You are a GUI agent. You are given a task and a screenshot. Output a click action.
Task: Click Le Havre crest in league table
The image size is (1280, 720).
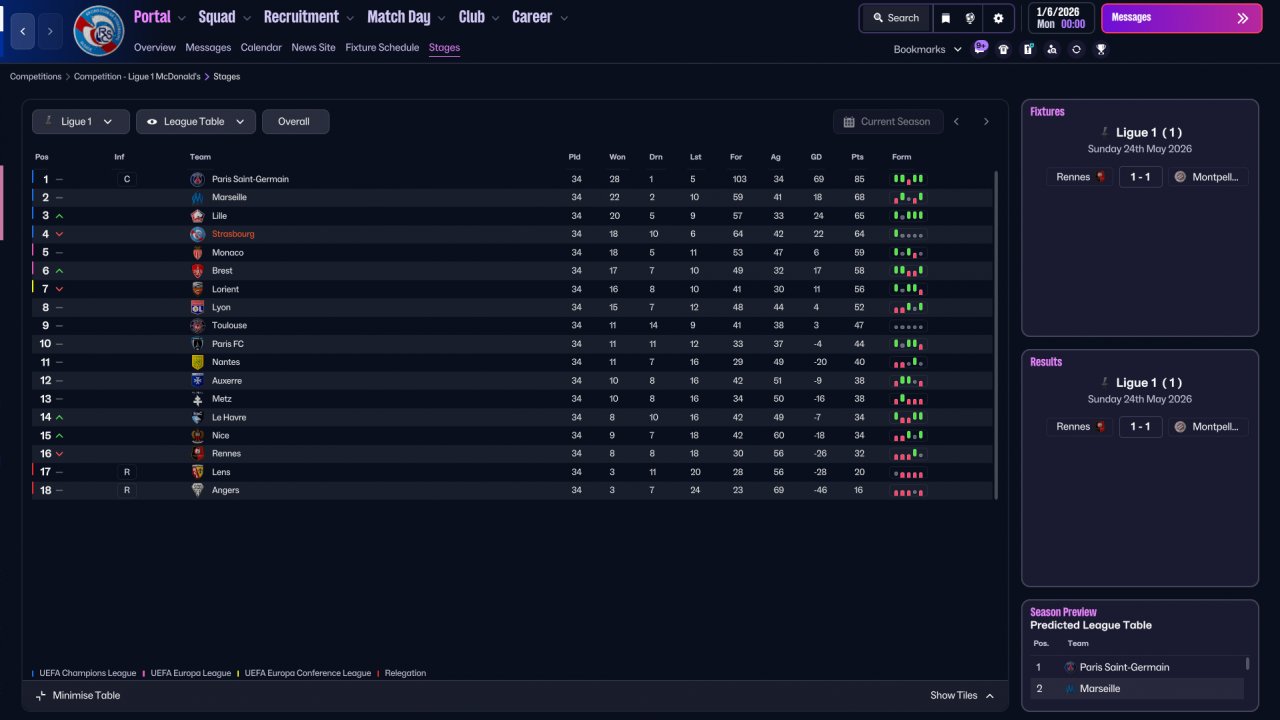pos(197,417)
